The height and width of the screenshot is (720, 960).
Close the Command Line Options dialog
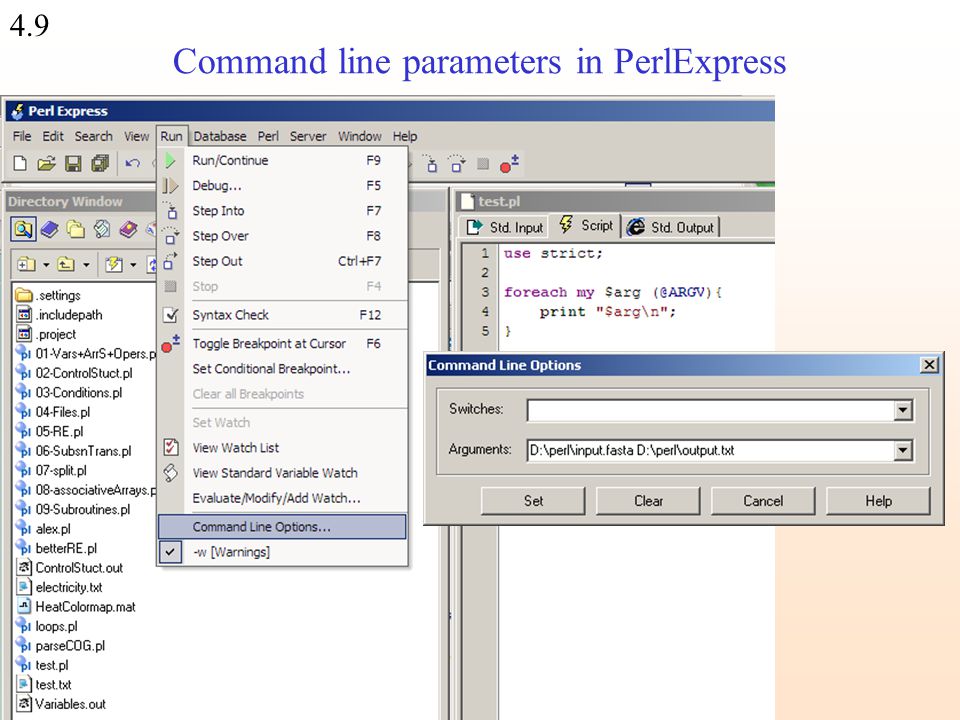pos(929,365)
